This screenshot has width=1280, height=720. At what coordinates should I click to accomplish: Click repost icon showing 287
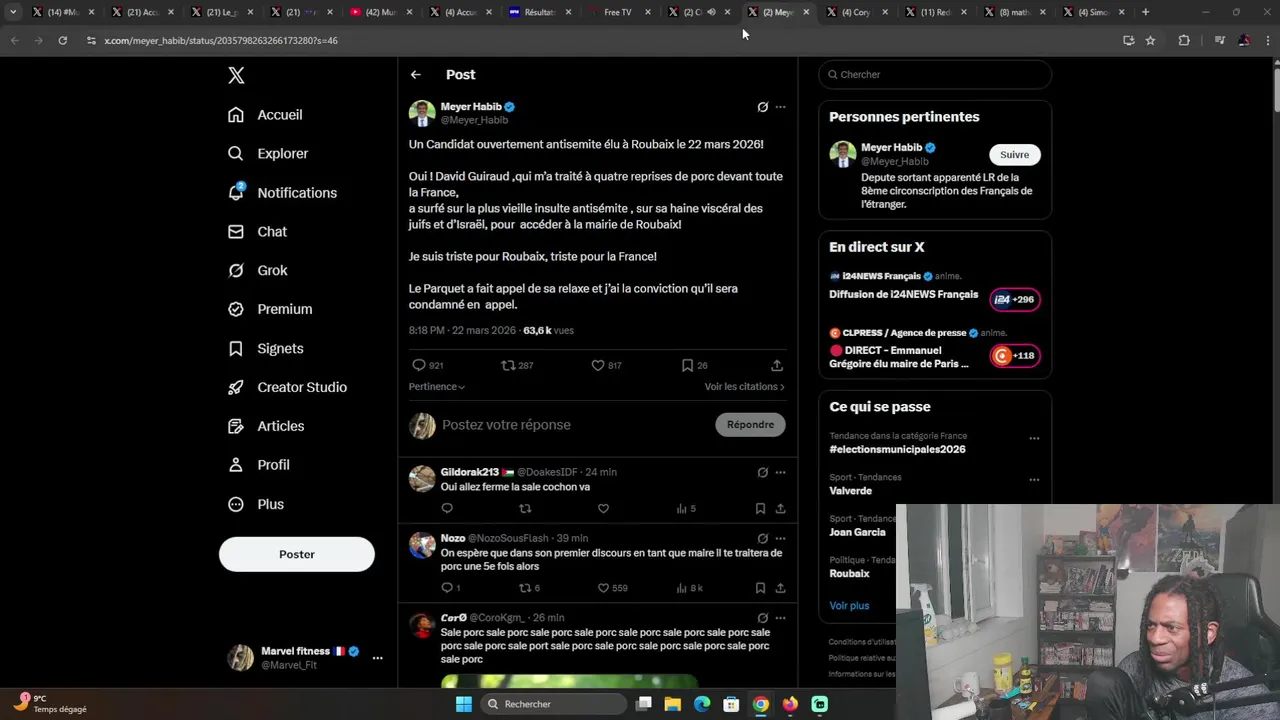pyautogui.click(x=508, y=366)
